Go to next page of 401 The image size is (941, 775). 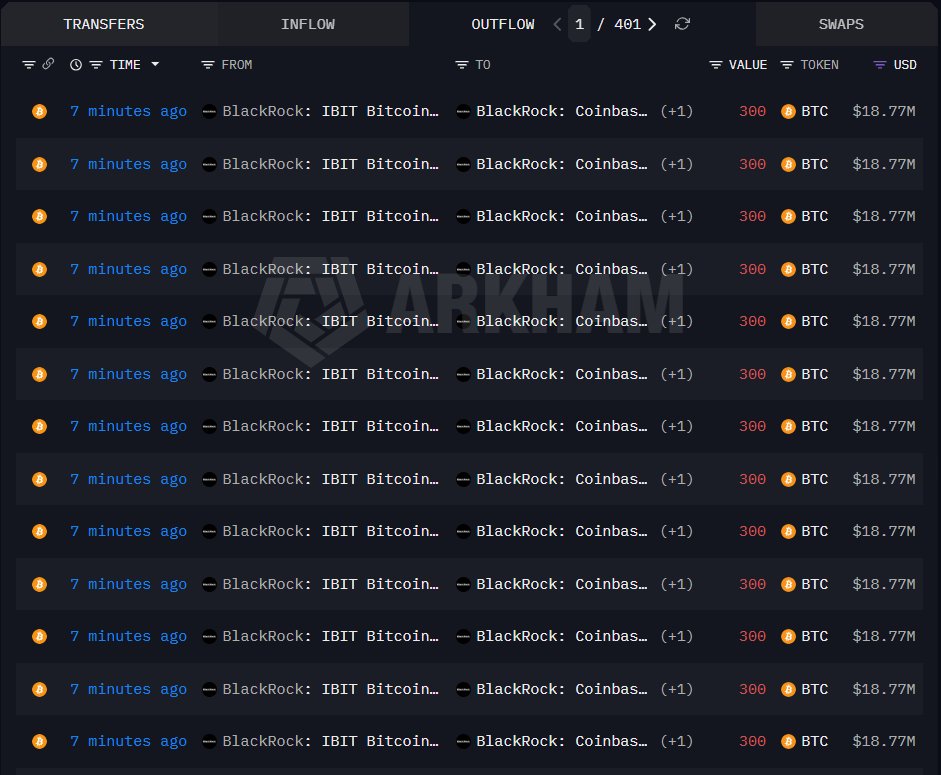click(x=652, y=24)
